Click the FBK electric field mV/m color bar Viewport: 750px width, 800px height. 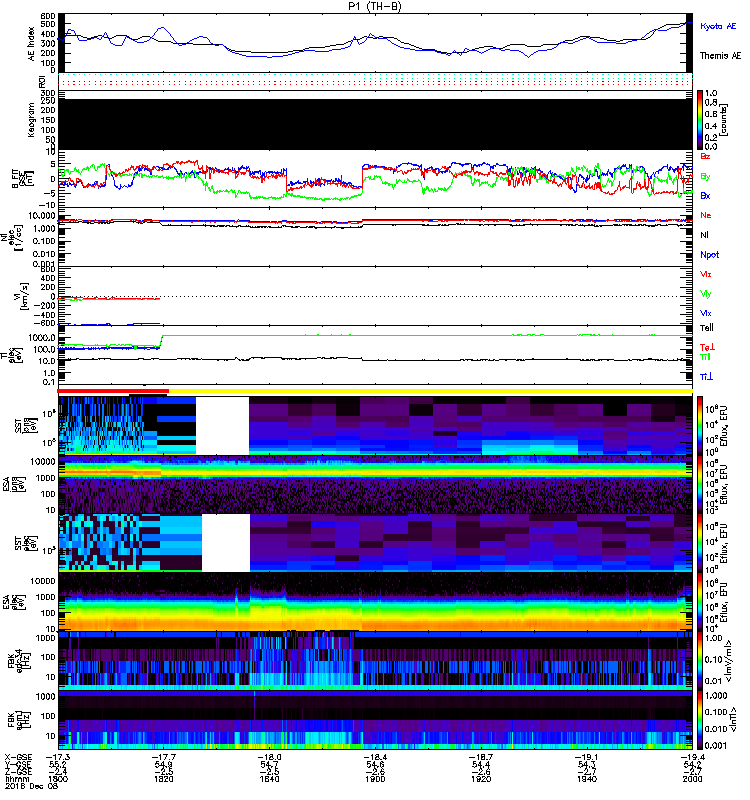click(701, 661)
